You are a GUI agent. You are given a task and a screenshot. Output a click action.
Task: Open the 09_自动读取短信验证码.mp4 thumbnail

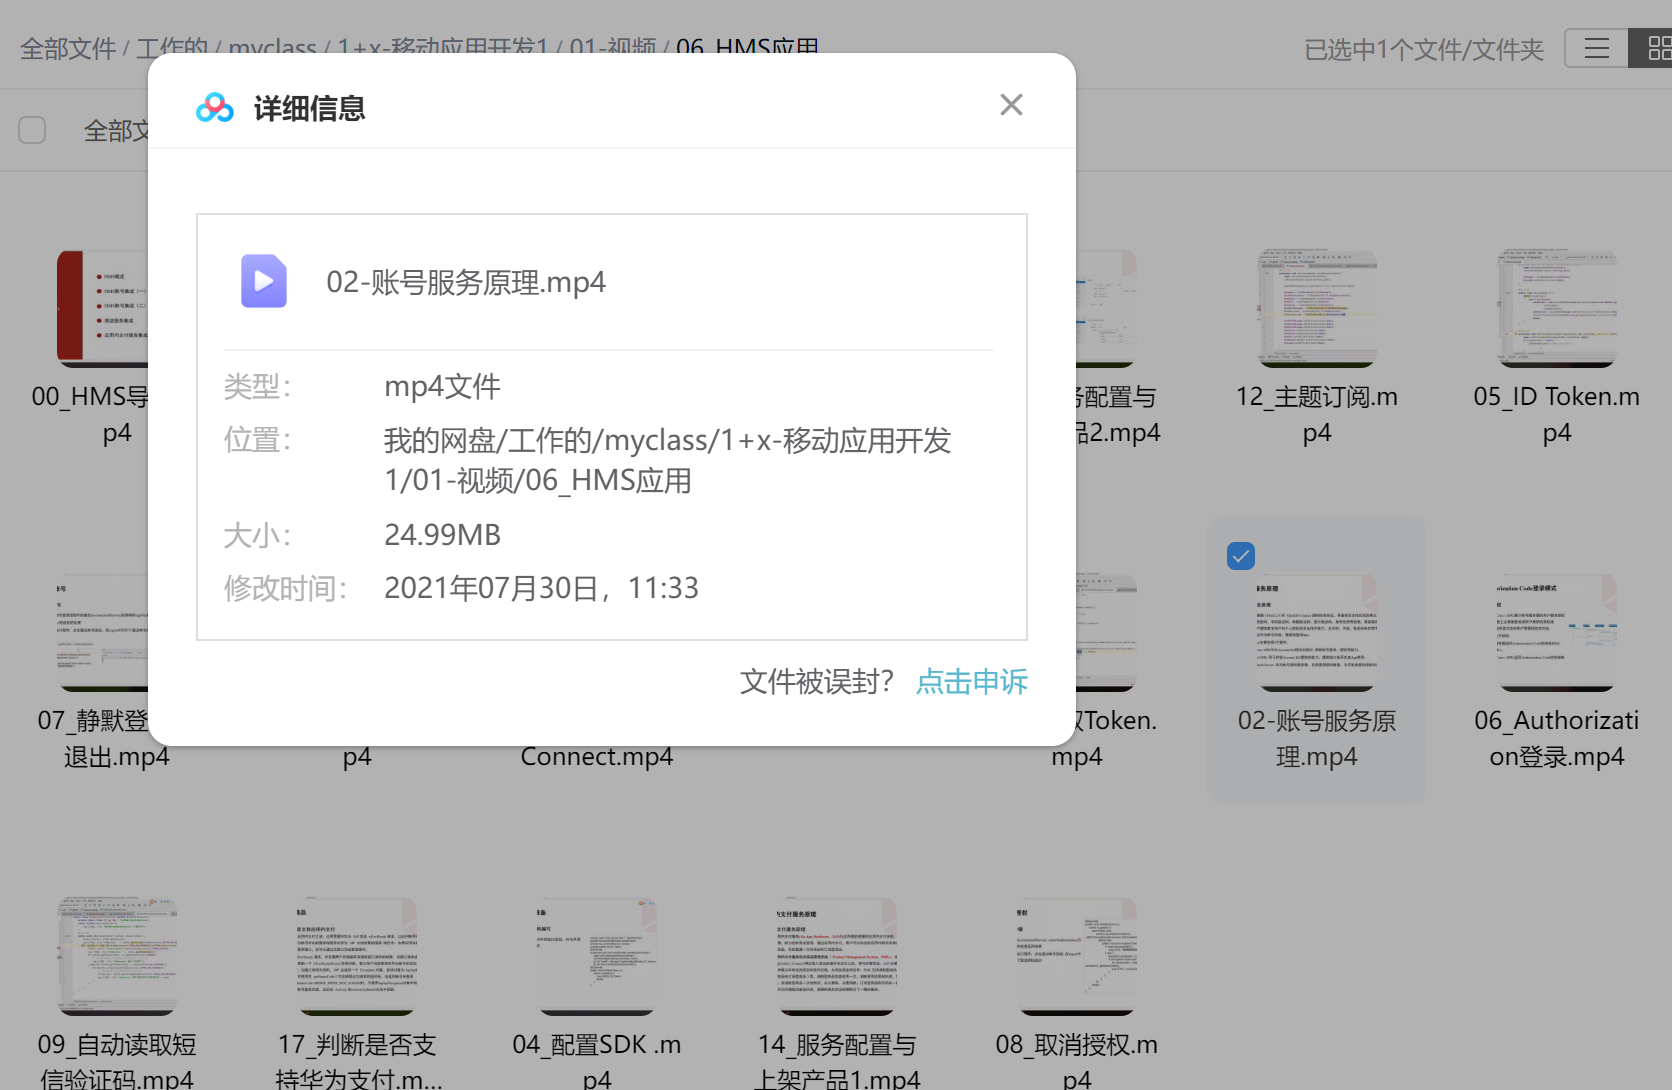[x=117, y=957]
